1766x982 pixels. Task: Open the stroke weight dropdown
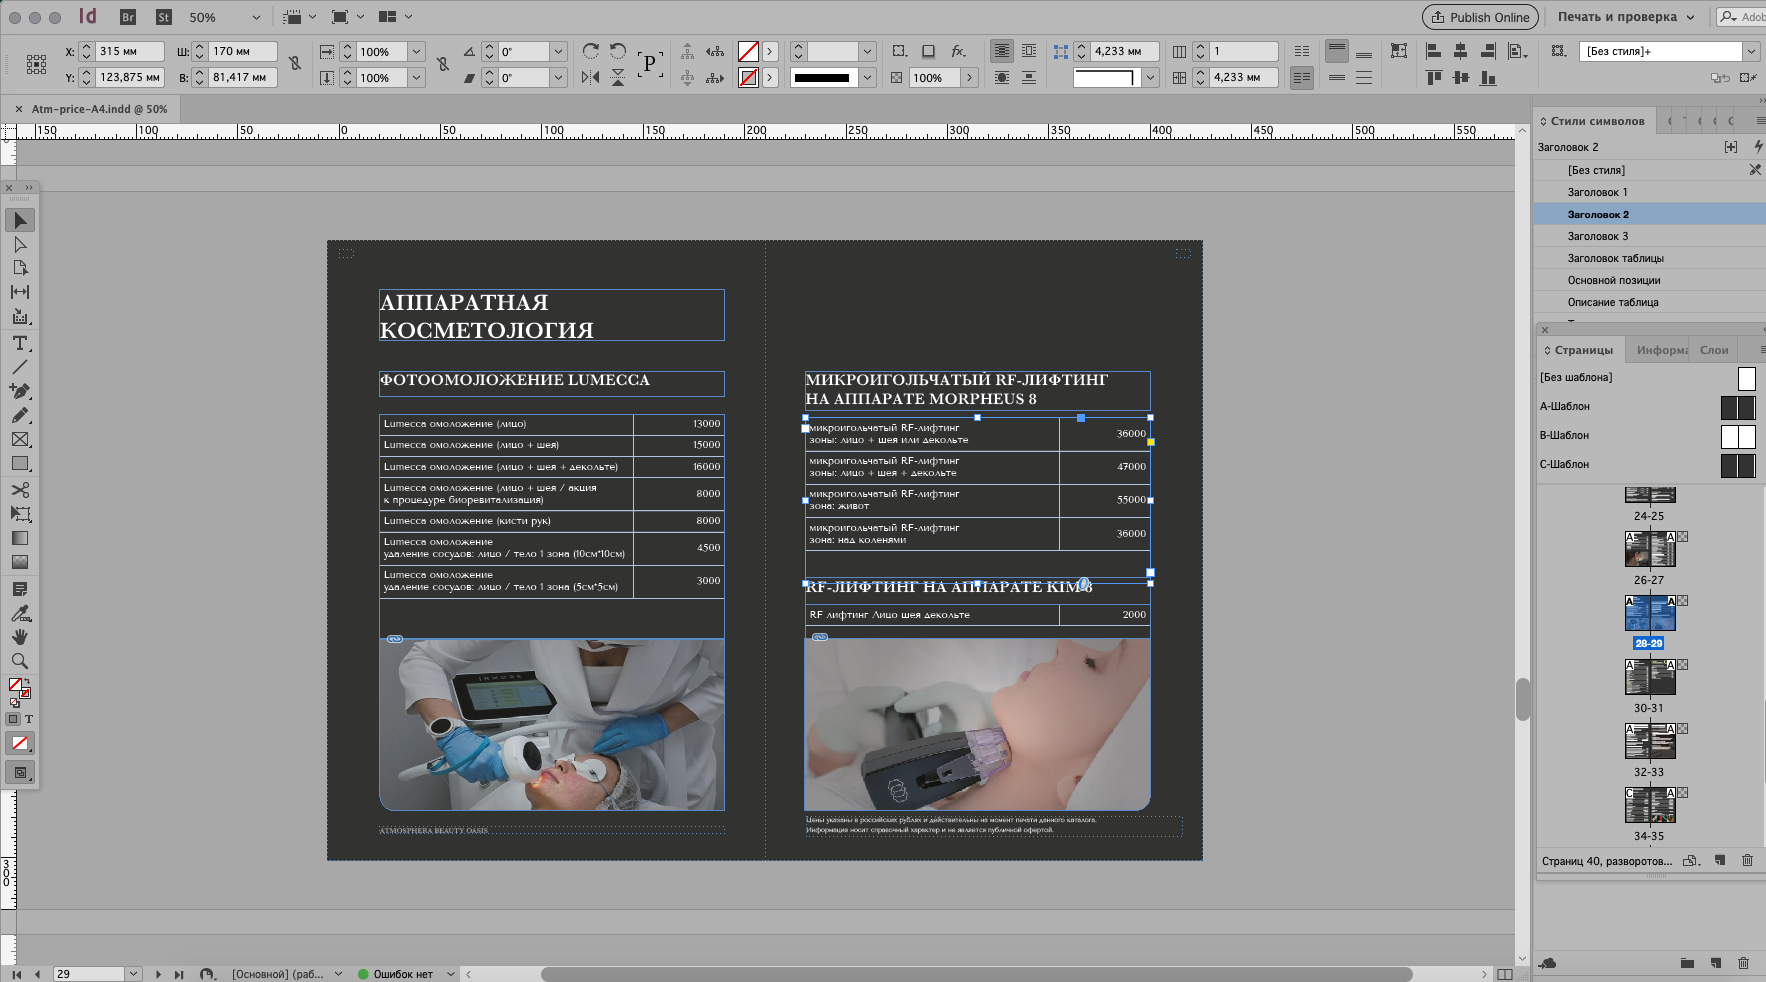coord(867,51)
